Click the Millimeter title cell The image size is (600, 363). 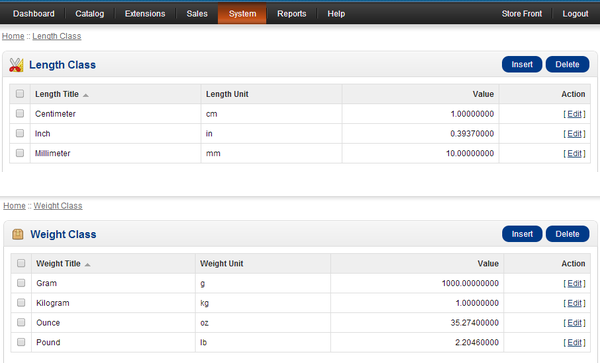(x=116, y=153)
